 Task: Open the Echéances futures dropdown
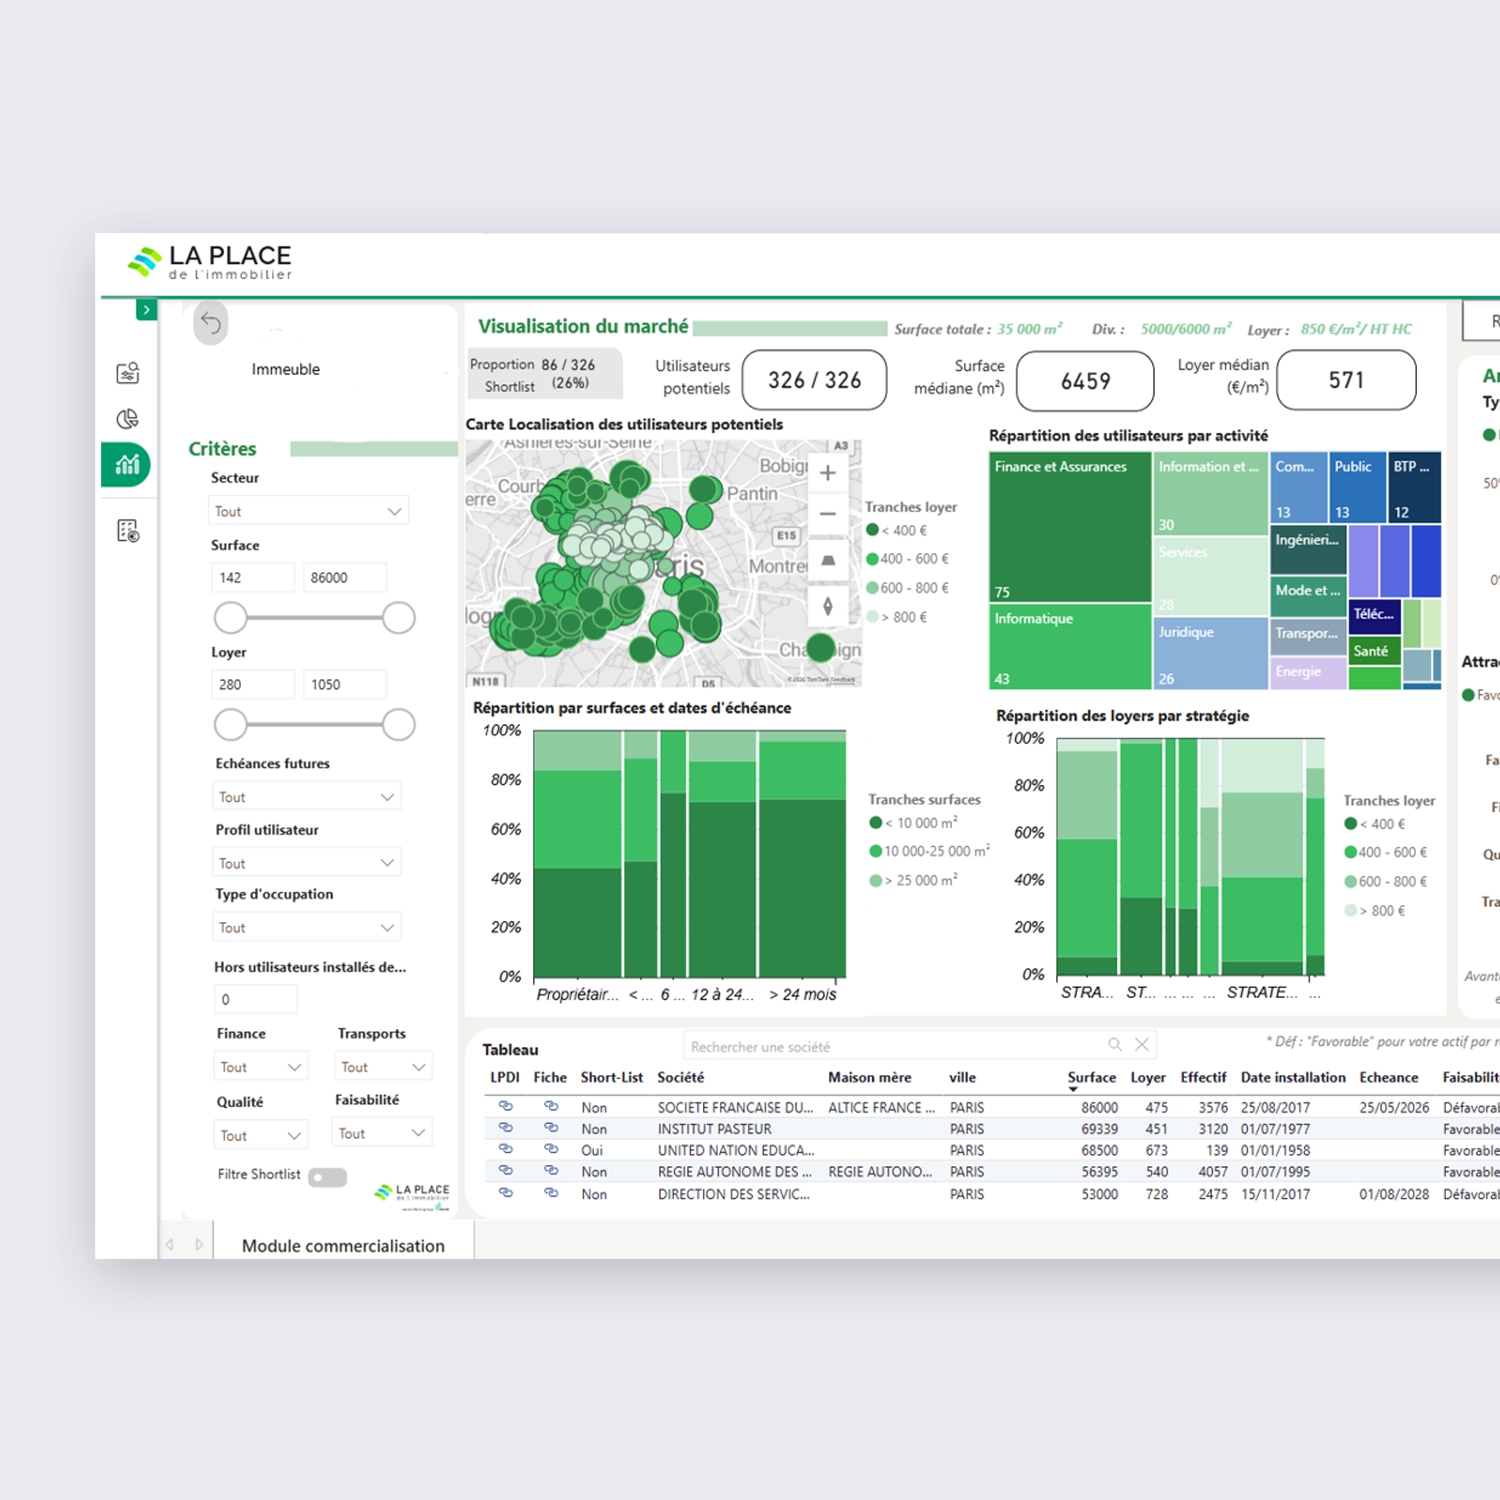(307, 797)
